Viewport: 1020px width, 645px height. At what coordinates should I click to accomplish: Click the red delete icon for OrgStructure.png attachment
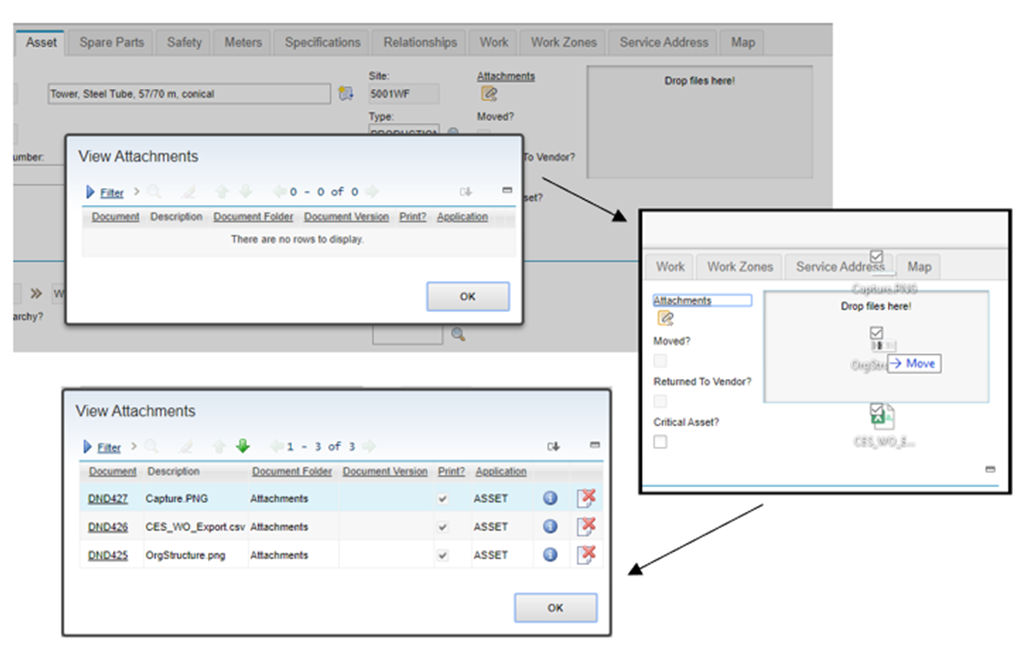pyautogui.click(x=586, y=553)
